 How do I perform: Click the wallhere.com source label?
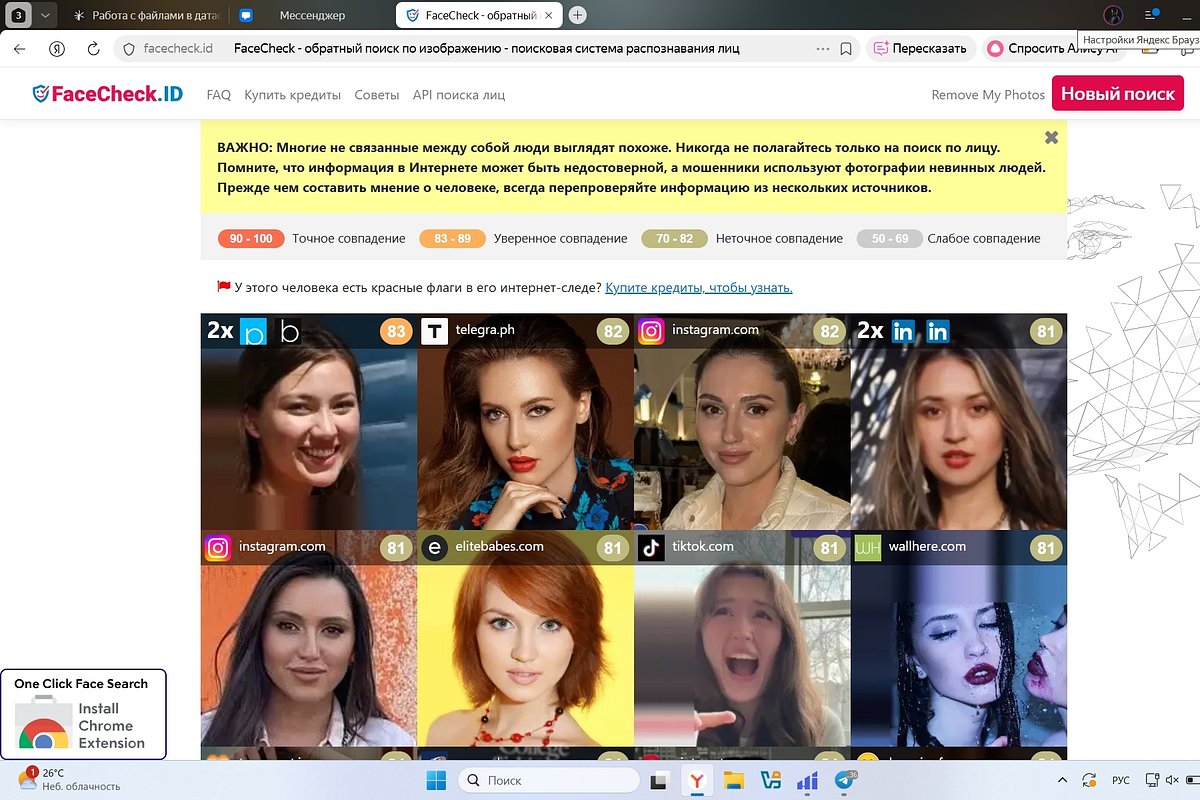point(927,547)
